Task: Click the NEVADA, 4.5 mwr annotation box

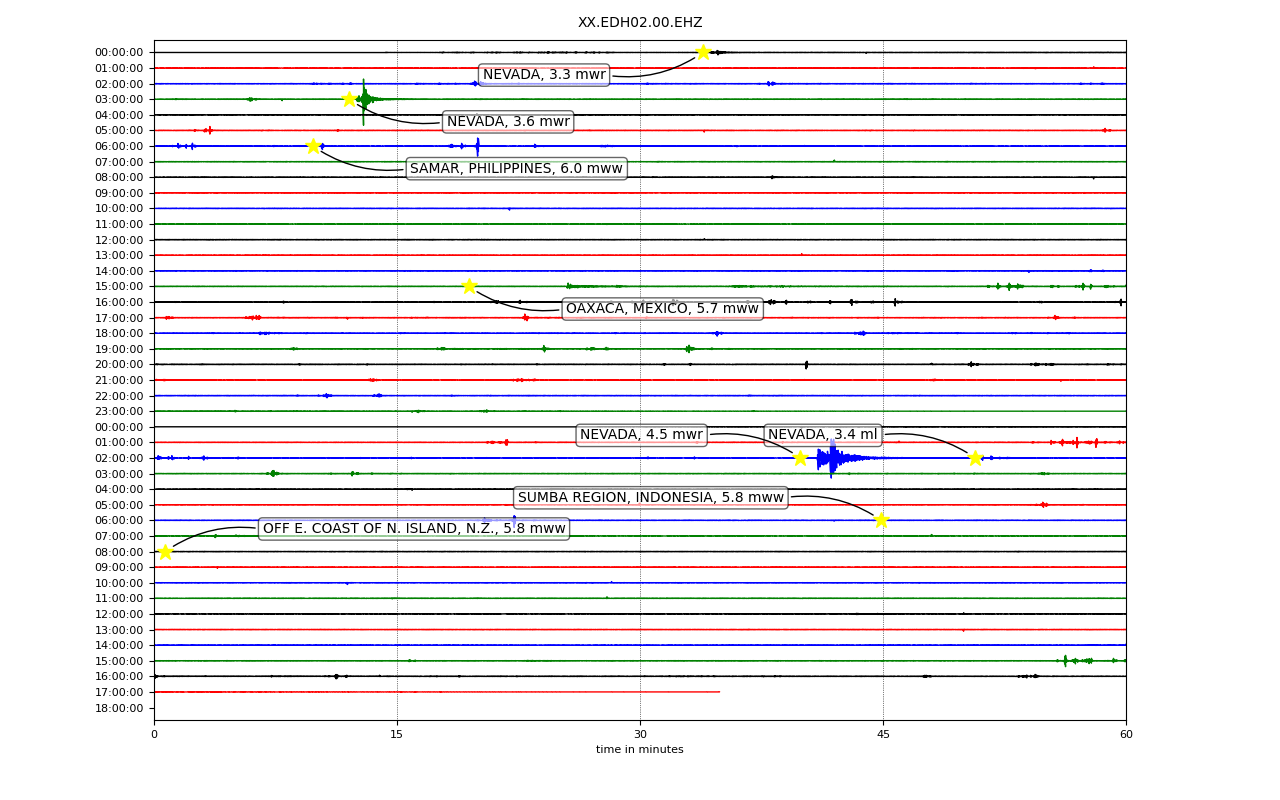Action: coord(641,434)
